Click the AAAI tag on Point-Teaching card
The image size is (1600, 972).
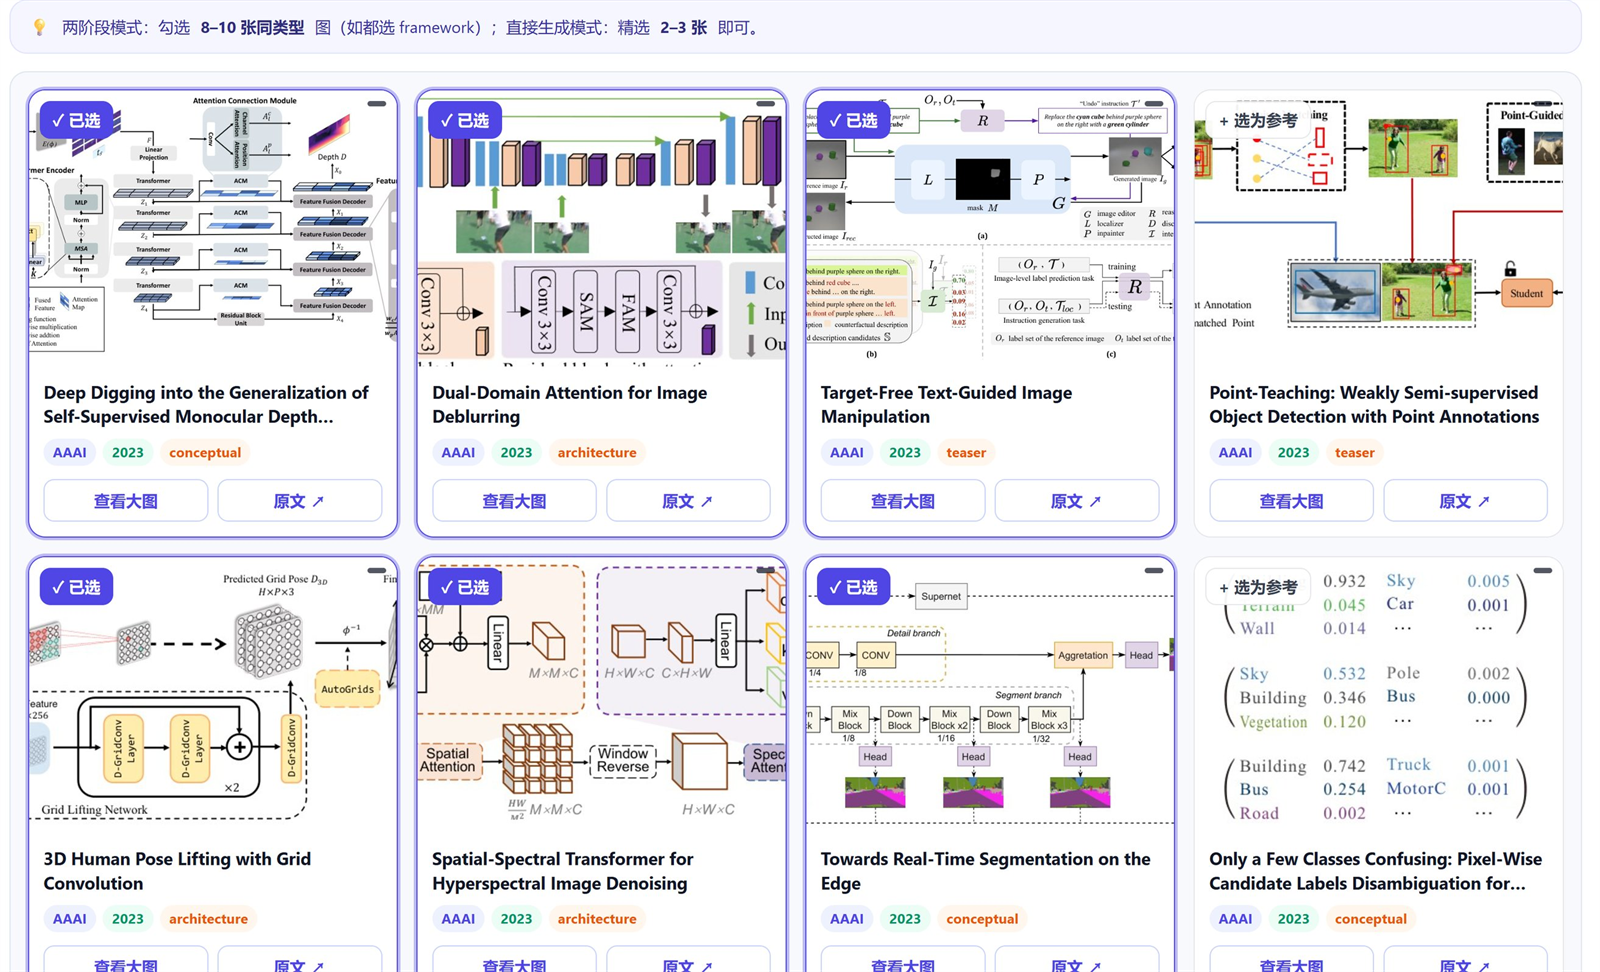click(x=1235, y=453)
